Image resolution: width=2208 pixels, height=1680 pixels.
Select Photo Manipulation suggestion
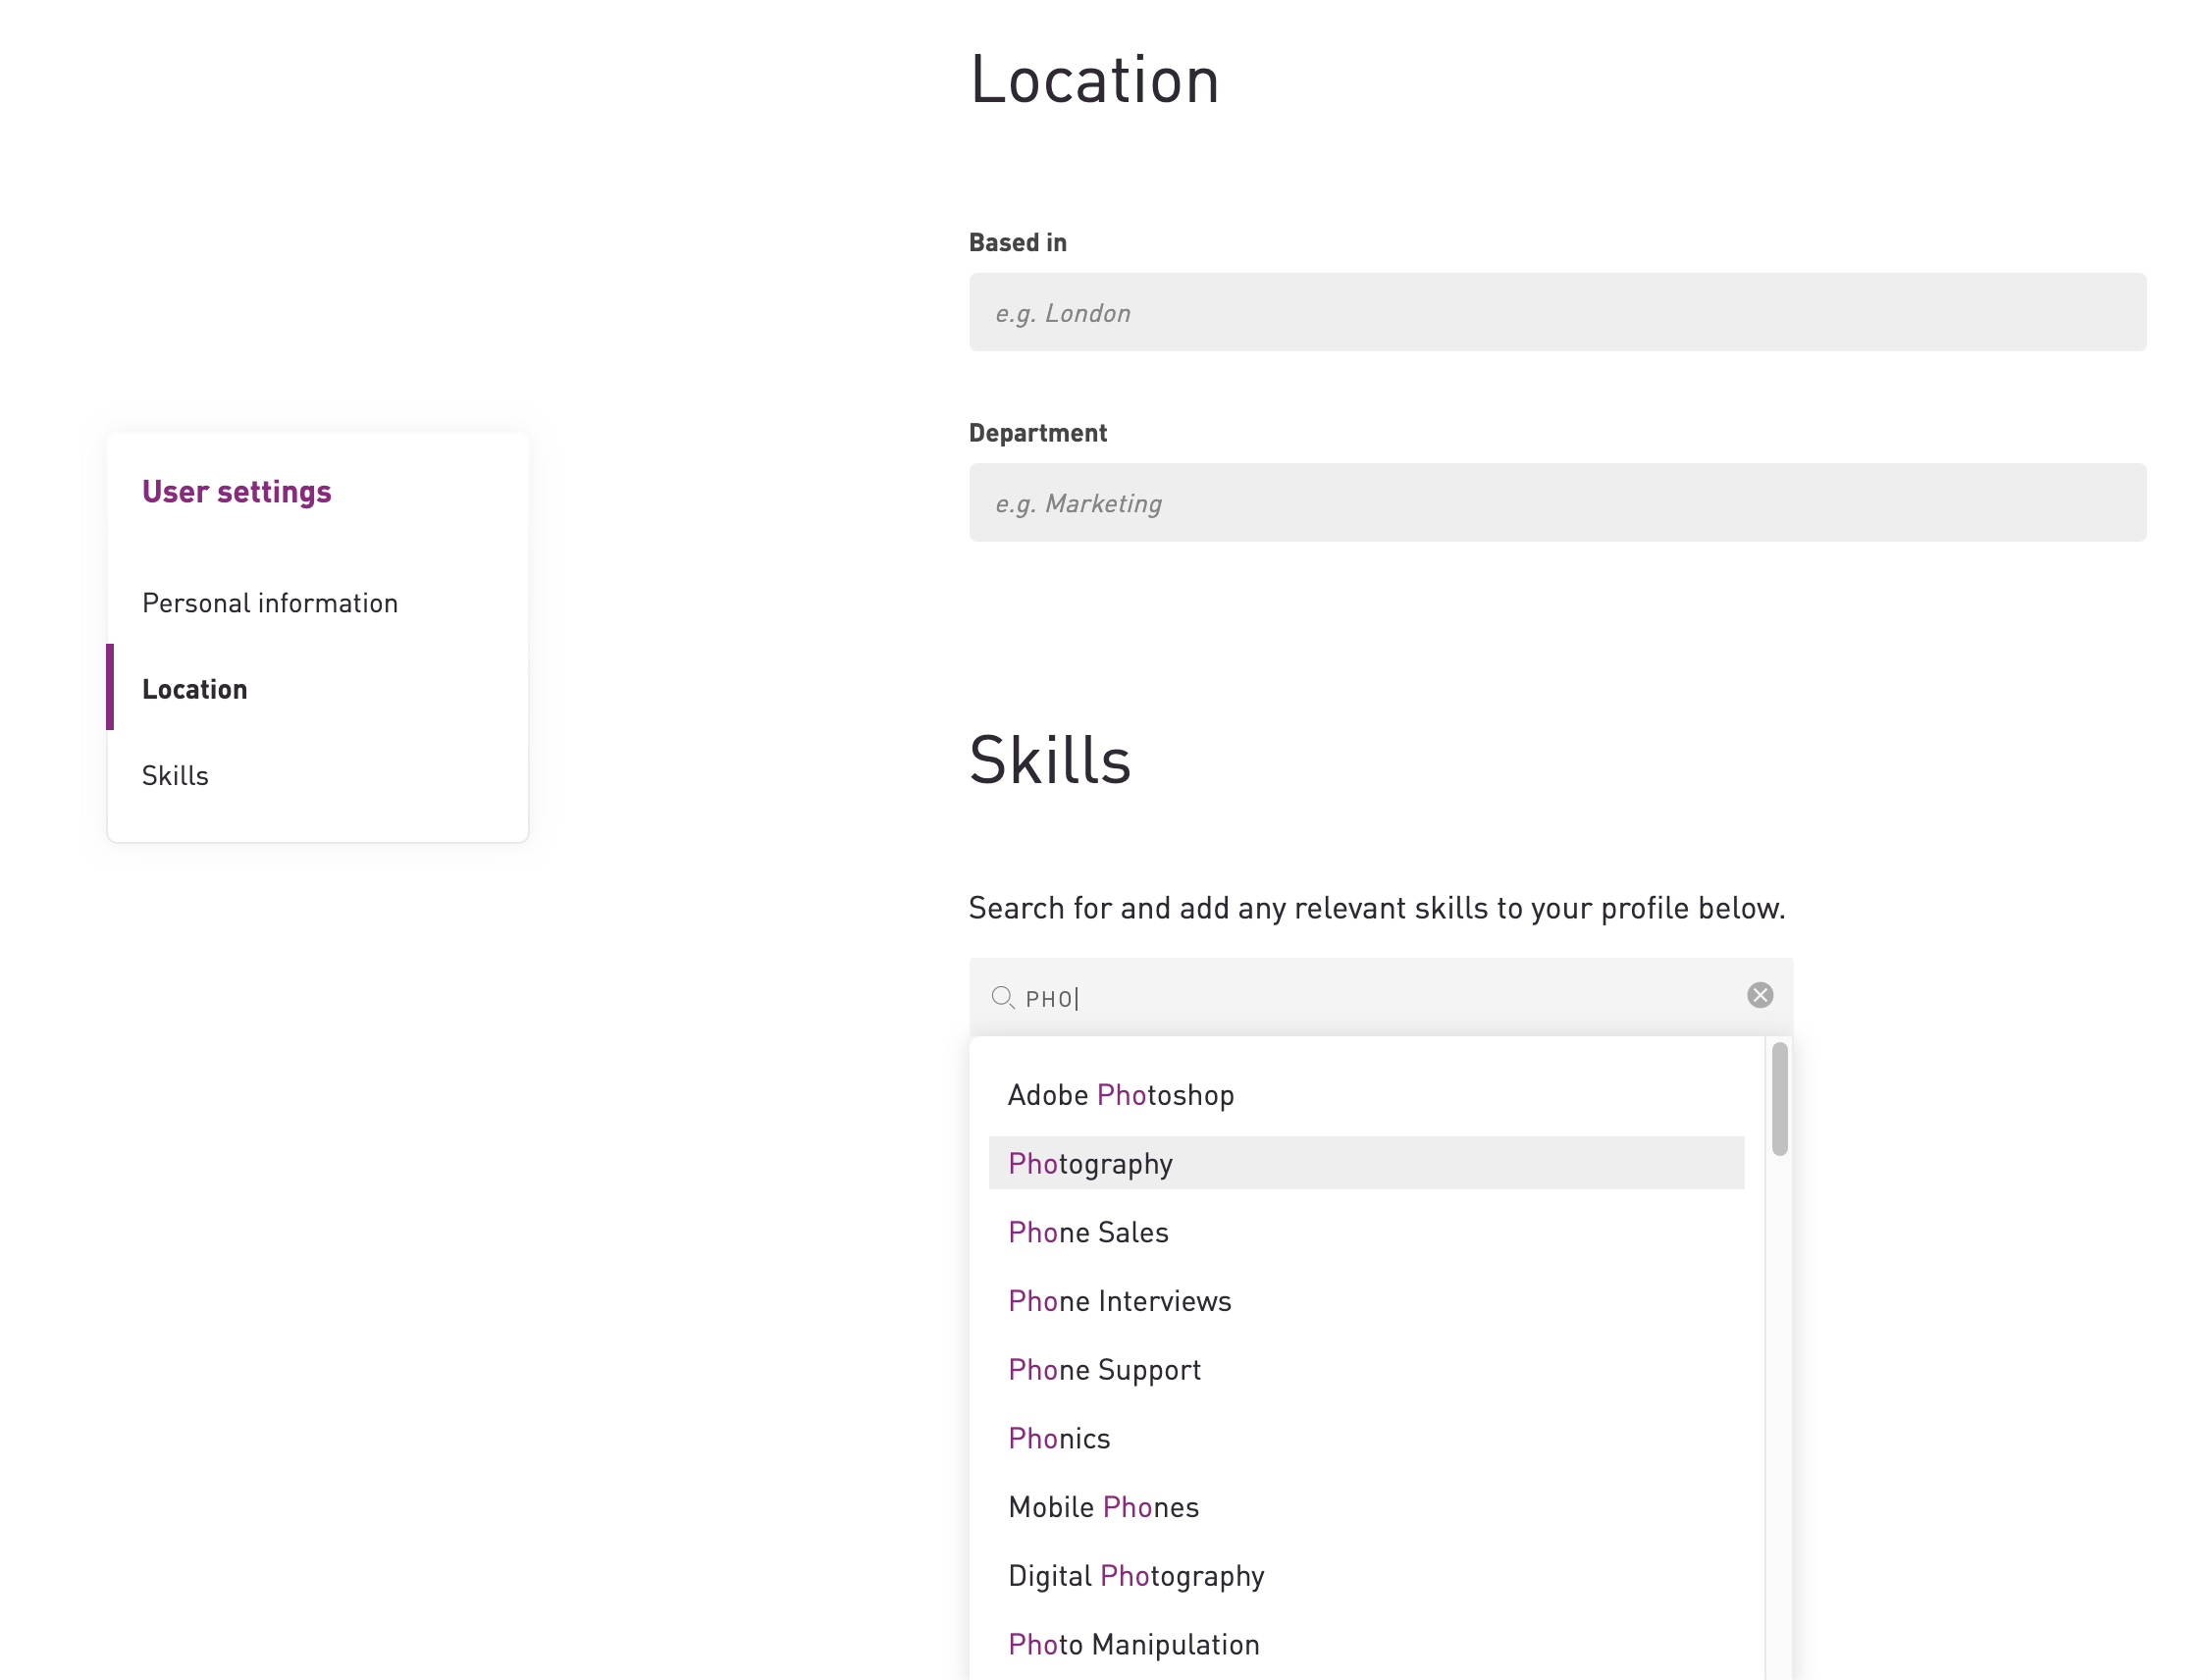tap(1133, 1645)
